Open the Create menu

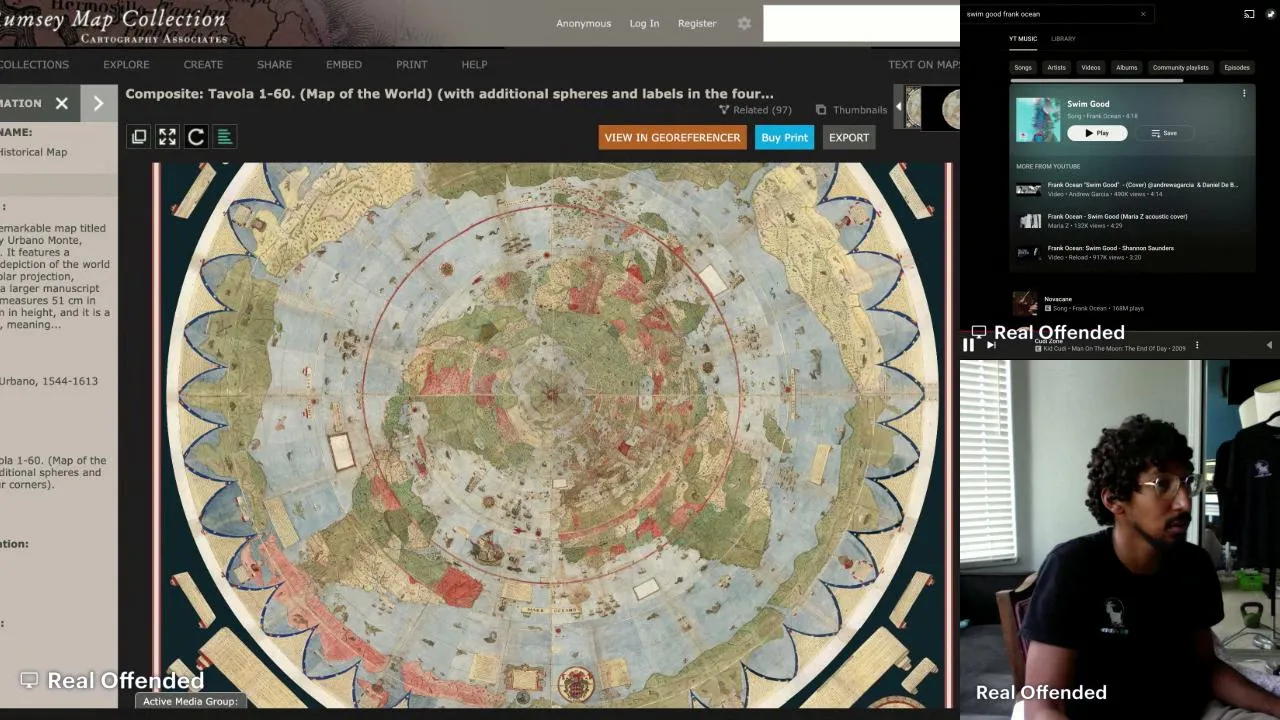203,65
